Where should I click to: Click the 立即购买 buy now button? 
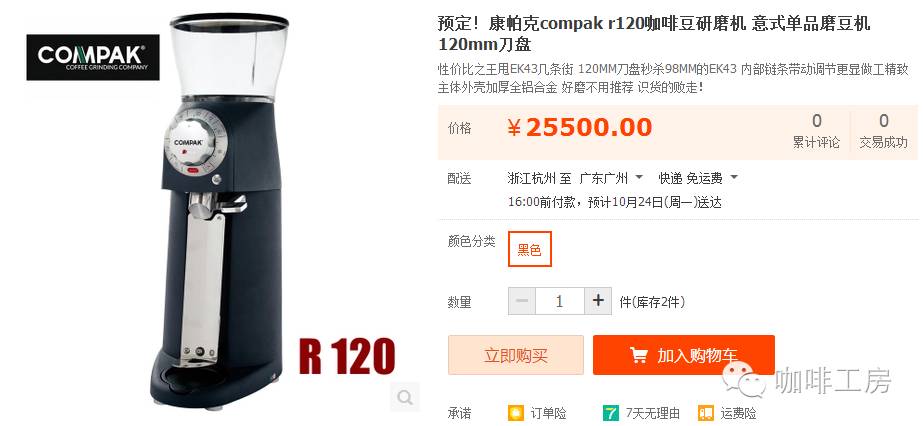pos(516,355)
